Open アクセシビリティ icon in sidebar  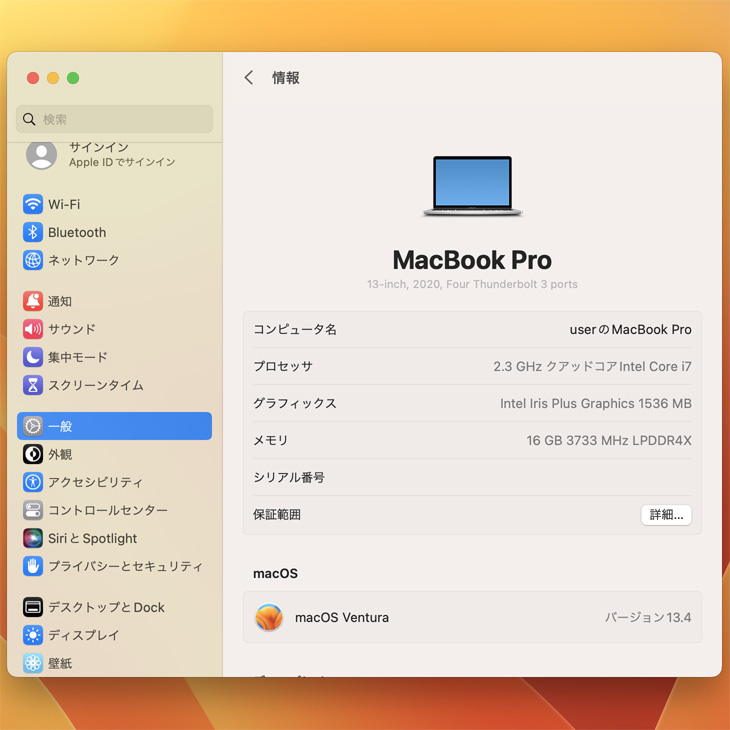pos(33,482)
